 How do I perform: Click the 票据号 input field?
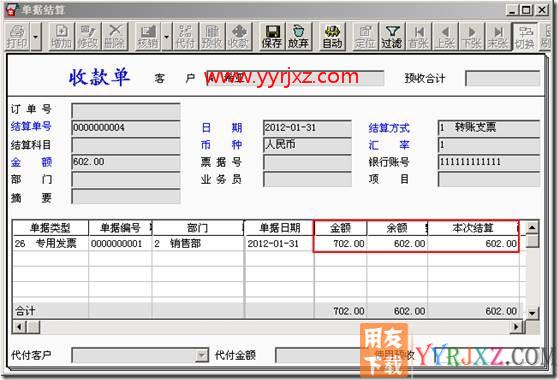307,162
